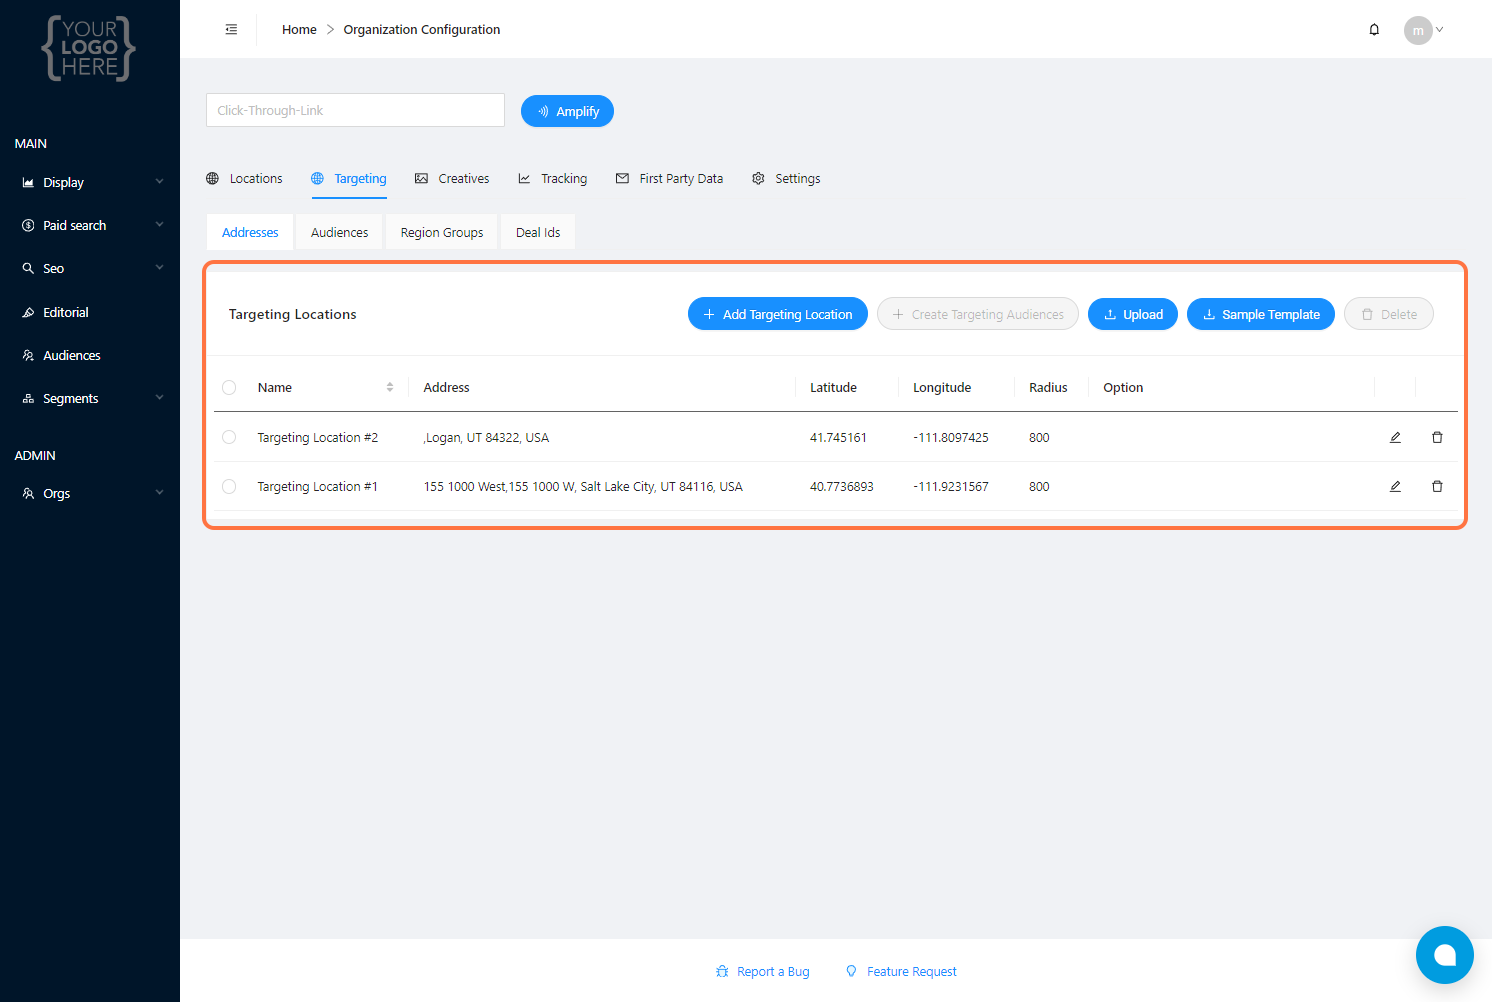This screenshot has width=1492, height=1002.
Task: Open the Region Groups sub-tab
Action: (x=441, y=233)
